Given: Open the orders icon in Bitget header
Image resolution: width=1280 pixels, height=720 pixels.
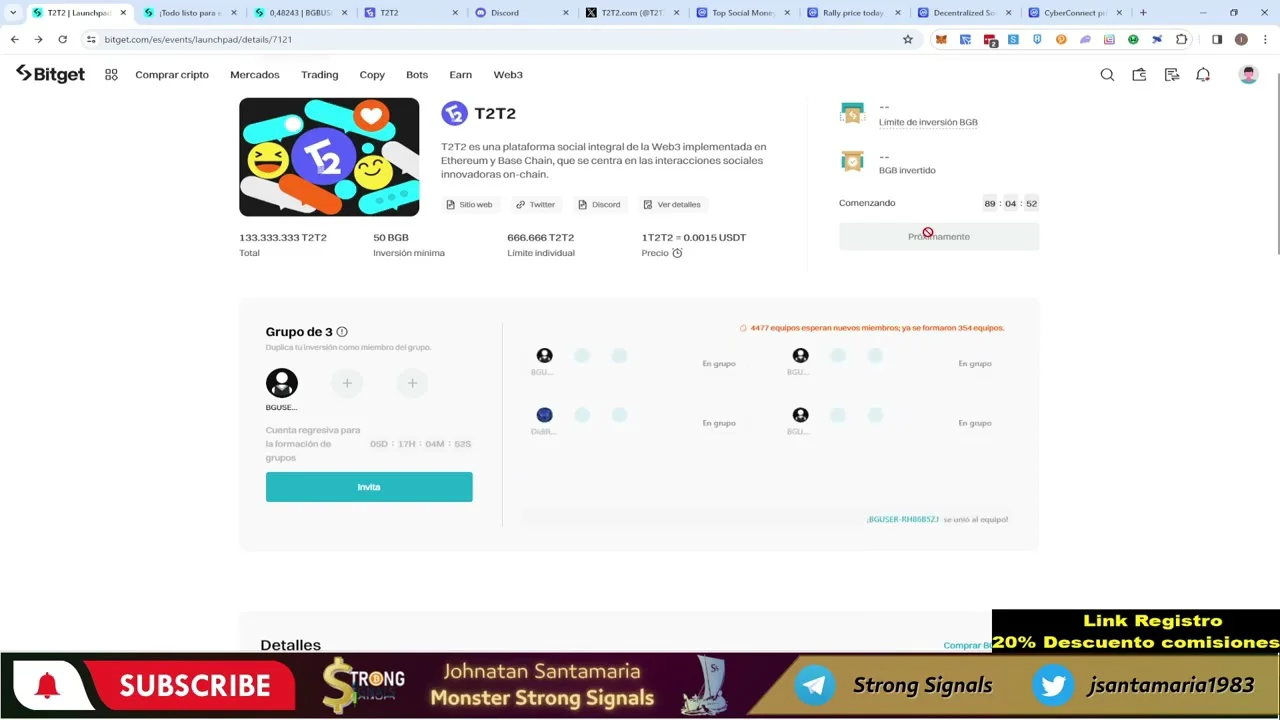Looking at the screenshot, I should pyautogui.click(x=1171, y=75).
